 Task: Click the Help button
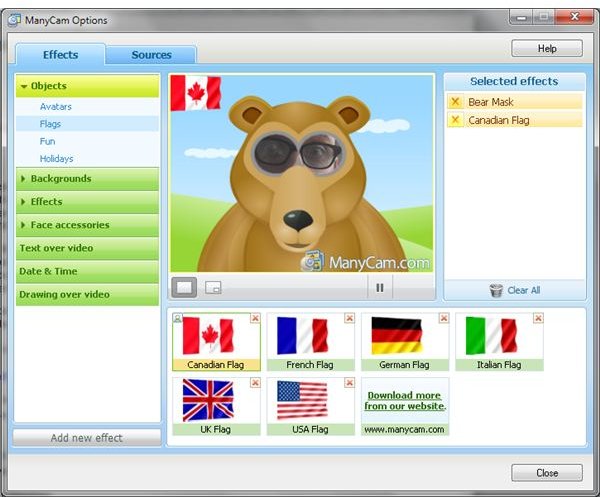[x=547, y=49]
